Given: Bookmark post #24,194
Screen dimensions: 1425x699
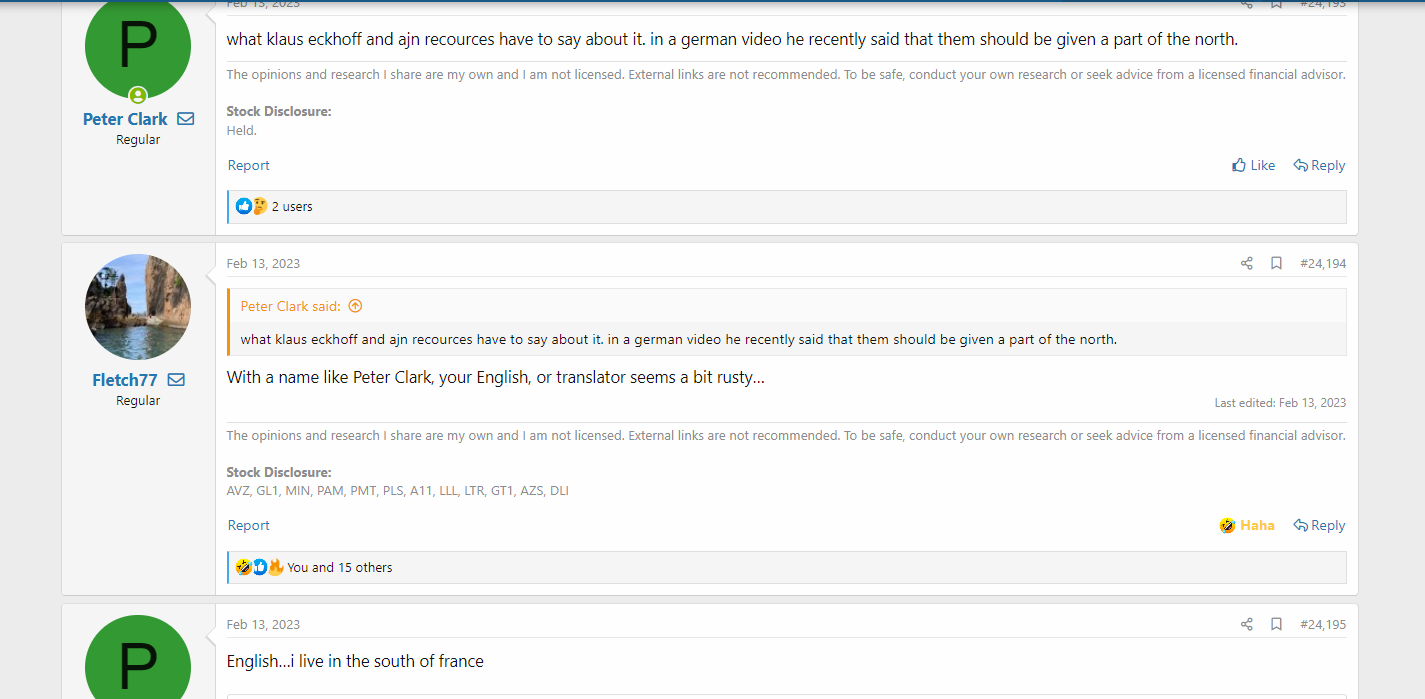Looking at the screenshot, I should tap(1276, 263).
